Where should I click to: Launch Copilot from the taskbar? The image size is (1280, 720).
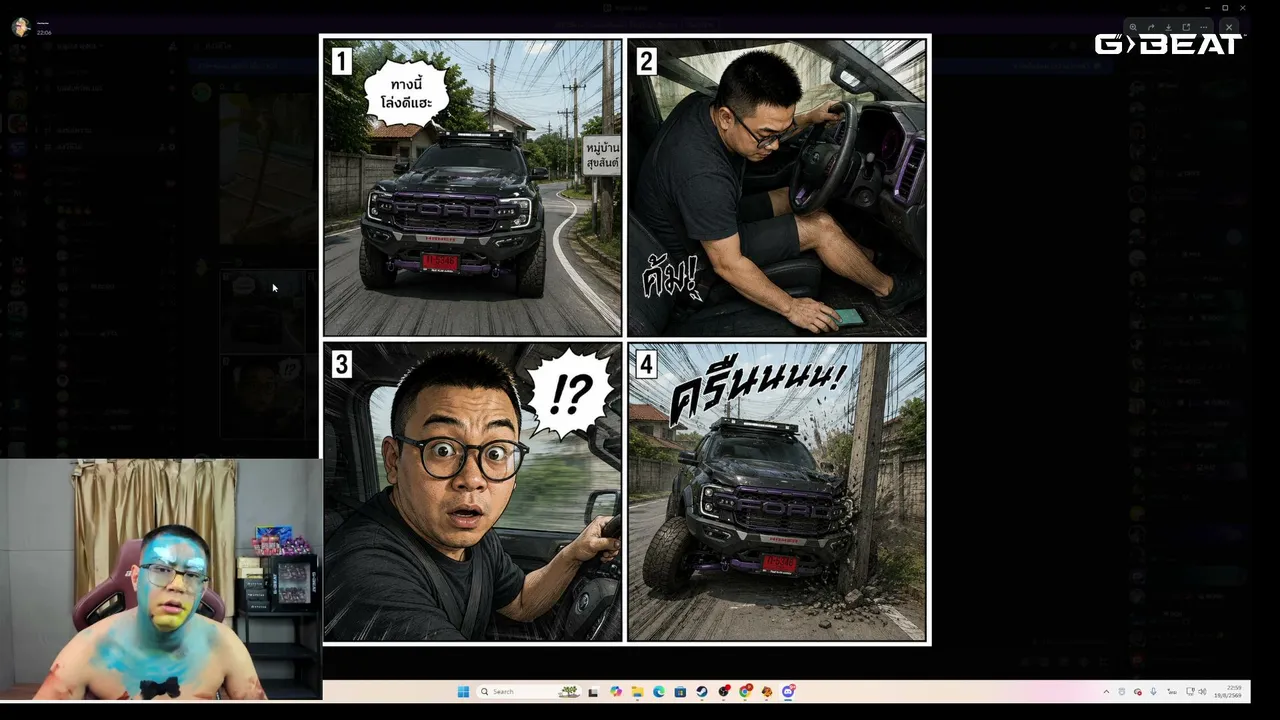click(x=615, y=691)
